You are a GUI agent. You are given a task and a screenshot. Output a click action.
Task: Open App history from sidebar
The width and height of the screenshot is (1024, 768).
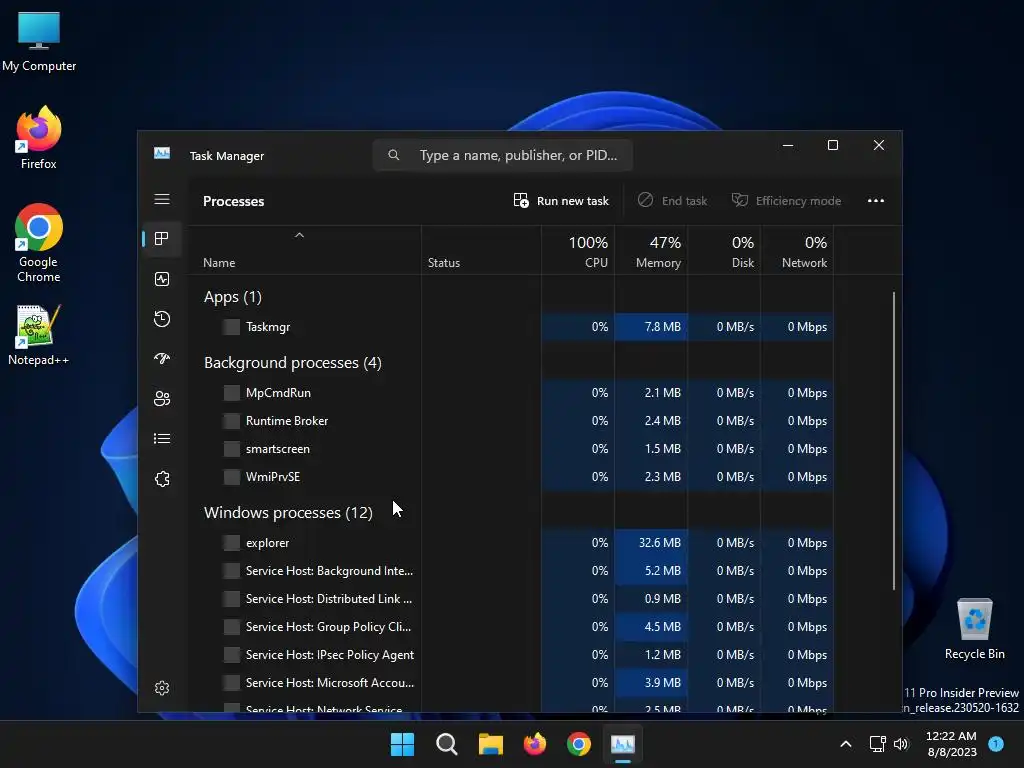[162, 319]
